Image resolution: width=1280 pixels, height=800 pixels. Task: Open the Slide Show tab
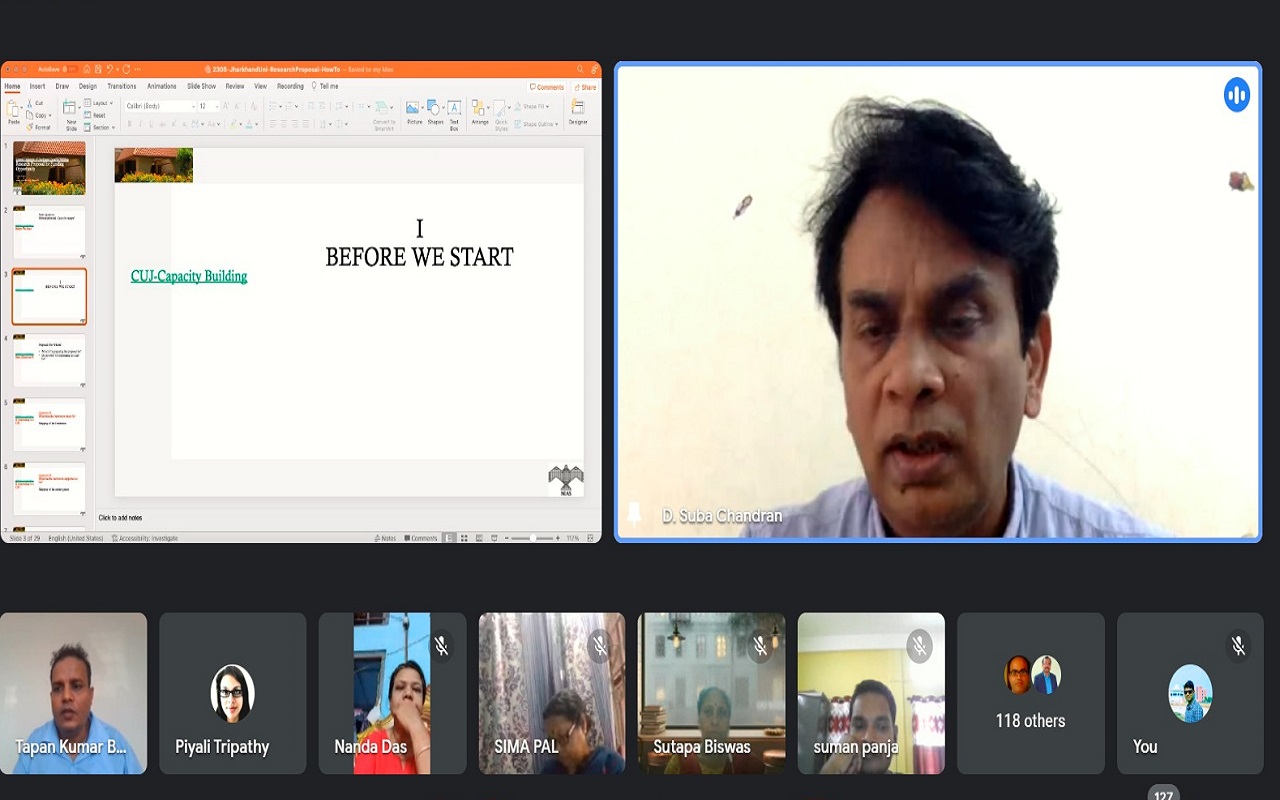201,87
